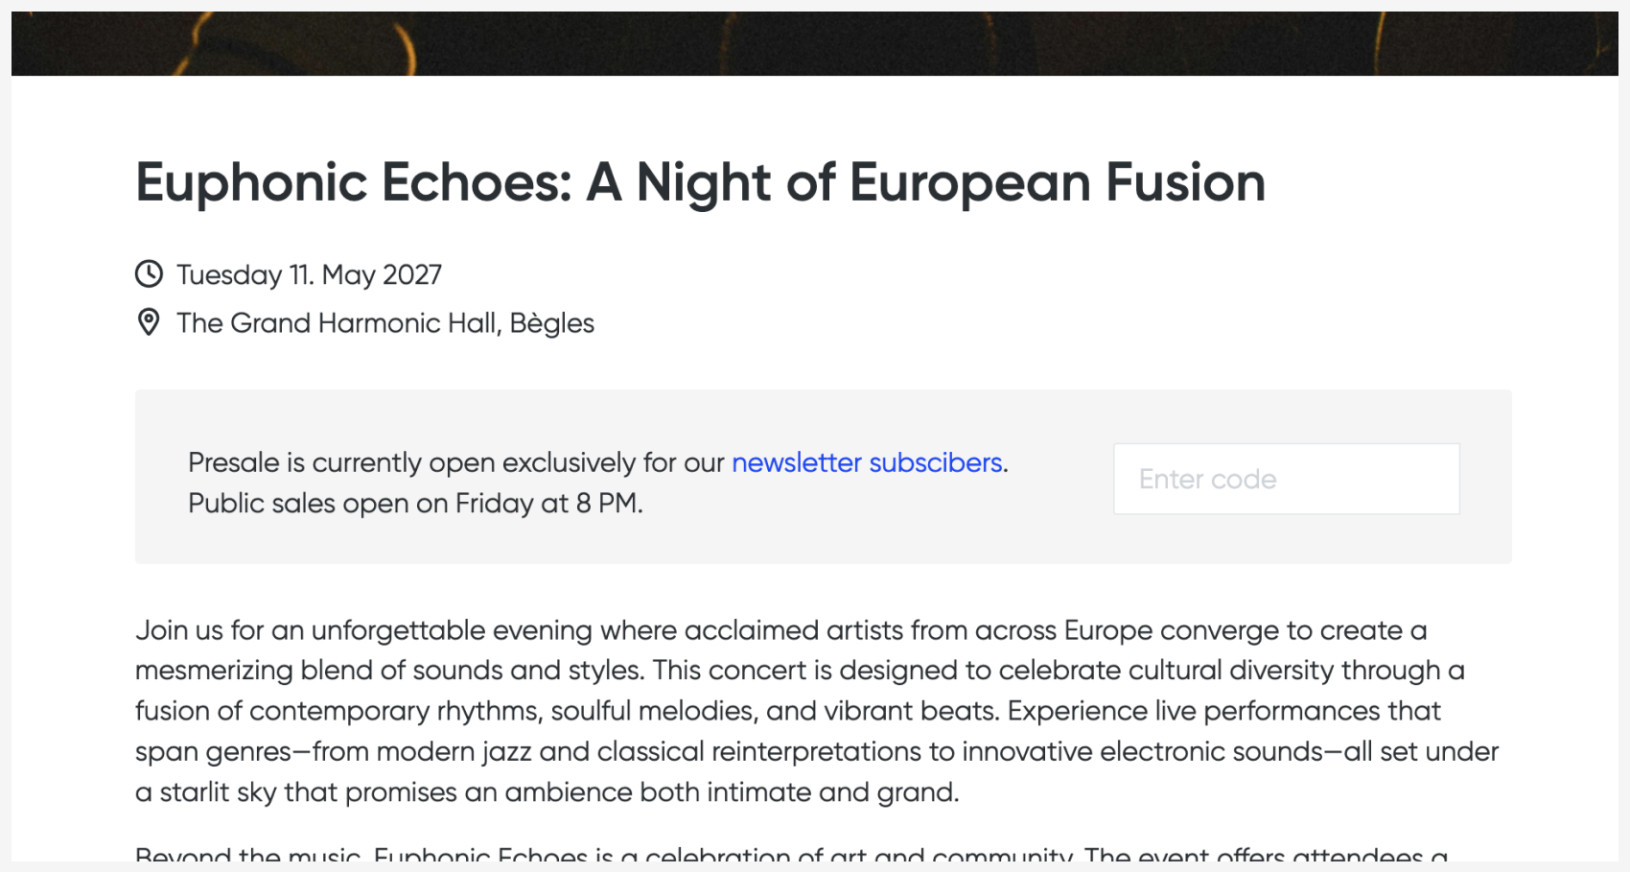Click the paragraph starting 'Join us for'
This screenshot has height=872, width=1630.
point(780,630)
